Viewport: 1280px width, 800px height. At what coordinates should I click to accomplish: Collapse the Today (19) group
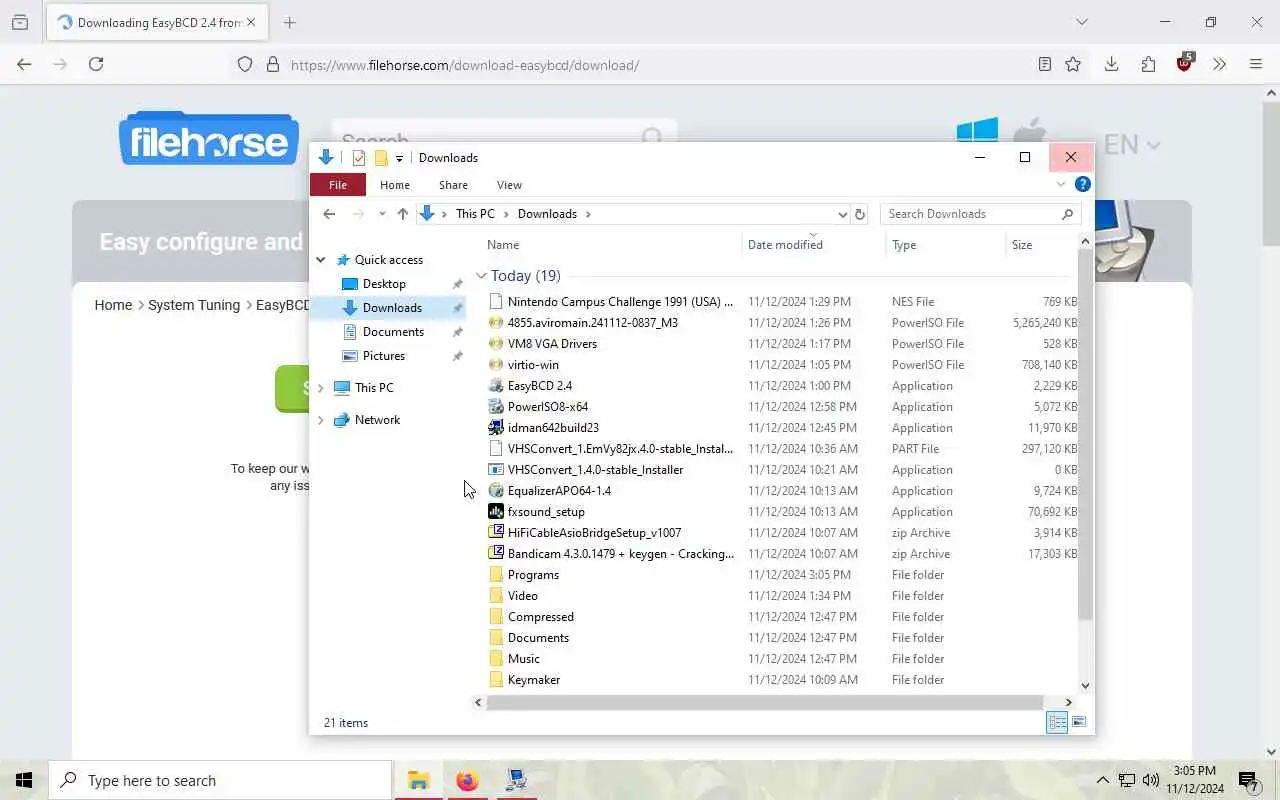coord(482,276)
